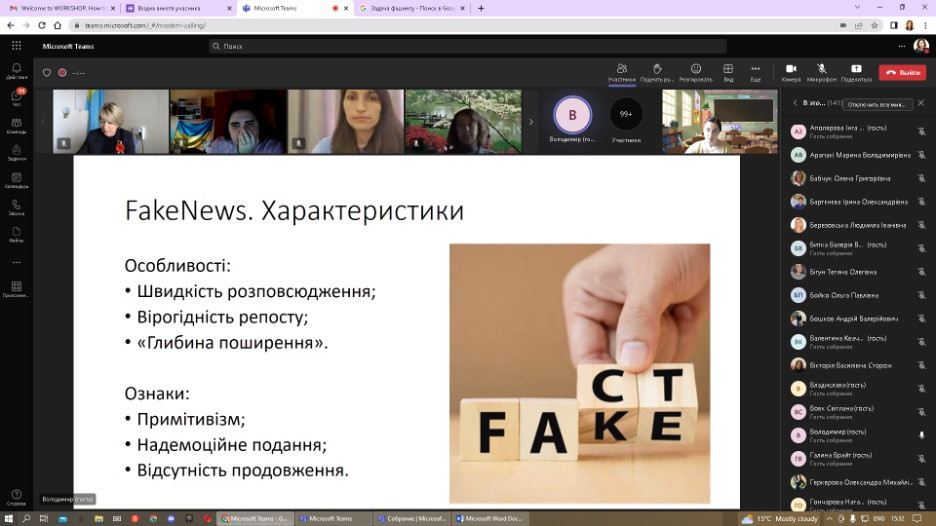Mute mic icon for Аполярова Інга
The image size is (936, 526).
tap(922, 131)
